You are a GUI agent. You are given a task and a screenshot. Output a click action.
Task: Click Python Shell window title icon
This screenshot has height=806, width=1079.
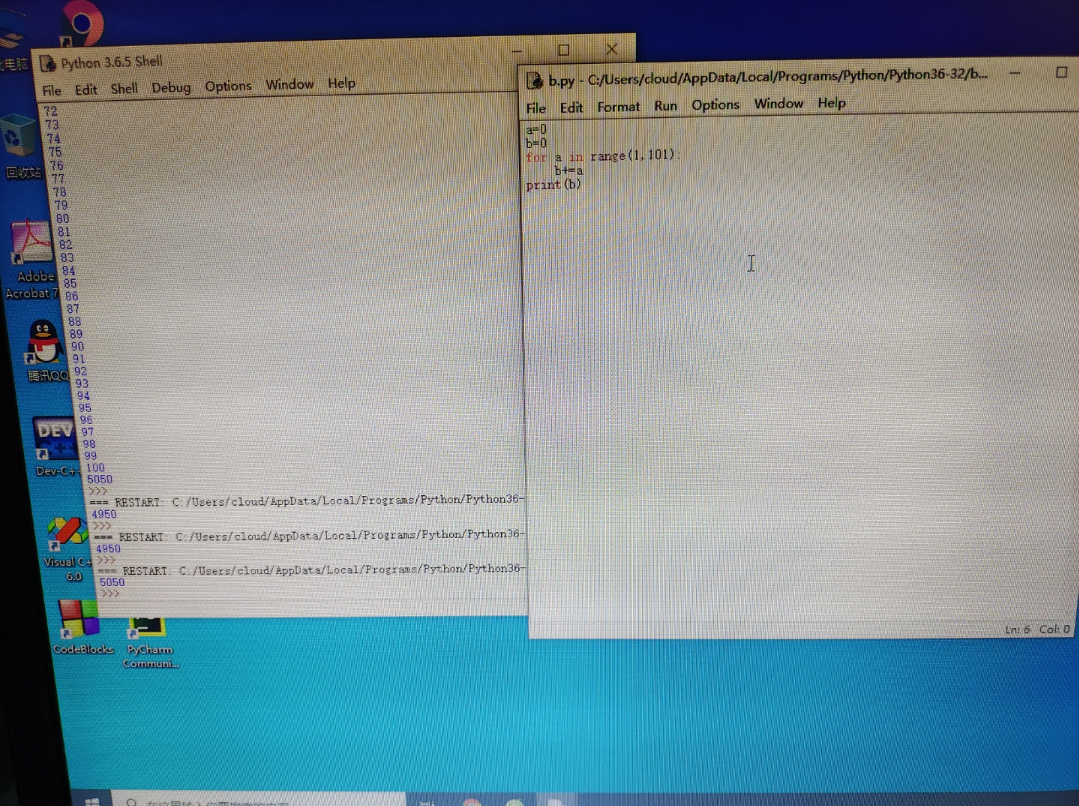[x=48, y=63]
